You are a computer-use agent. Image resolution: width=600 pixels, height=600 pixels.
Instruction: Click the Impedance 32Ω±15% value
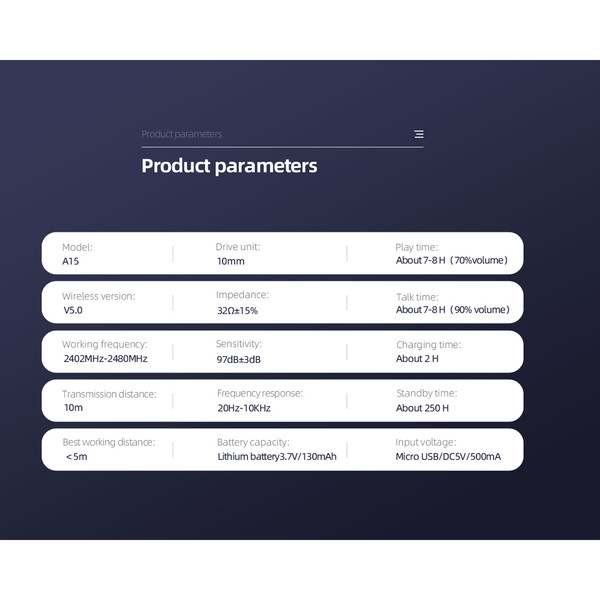tap(237, 310)
